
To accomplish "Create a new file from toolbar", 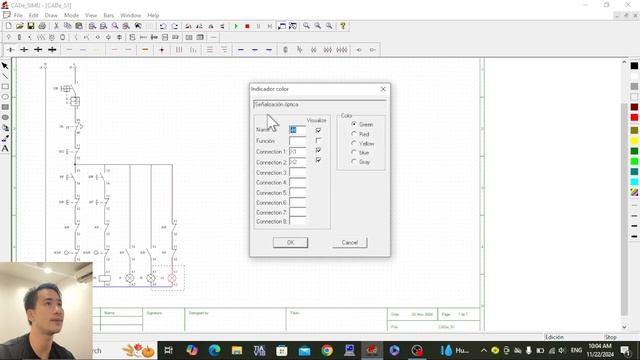I will [9, 26].
